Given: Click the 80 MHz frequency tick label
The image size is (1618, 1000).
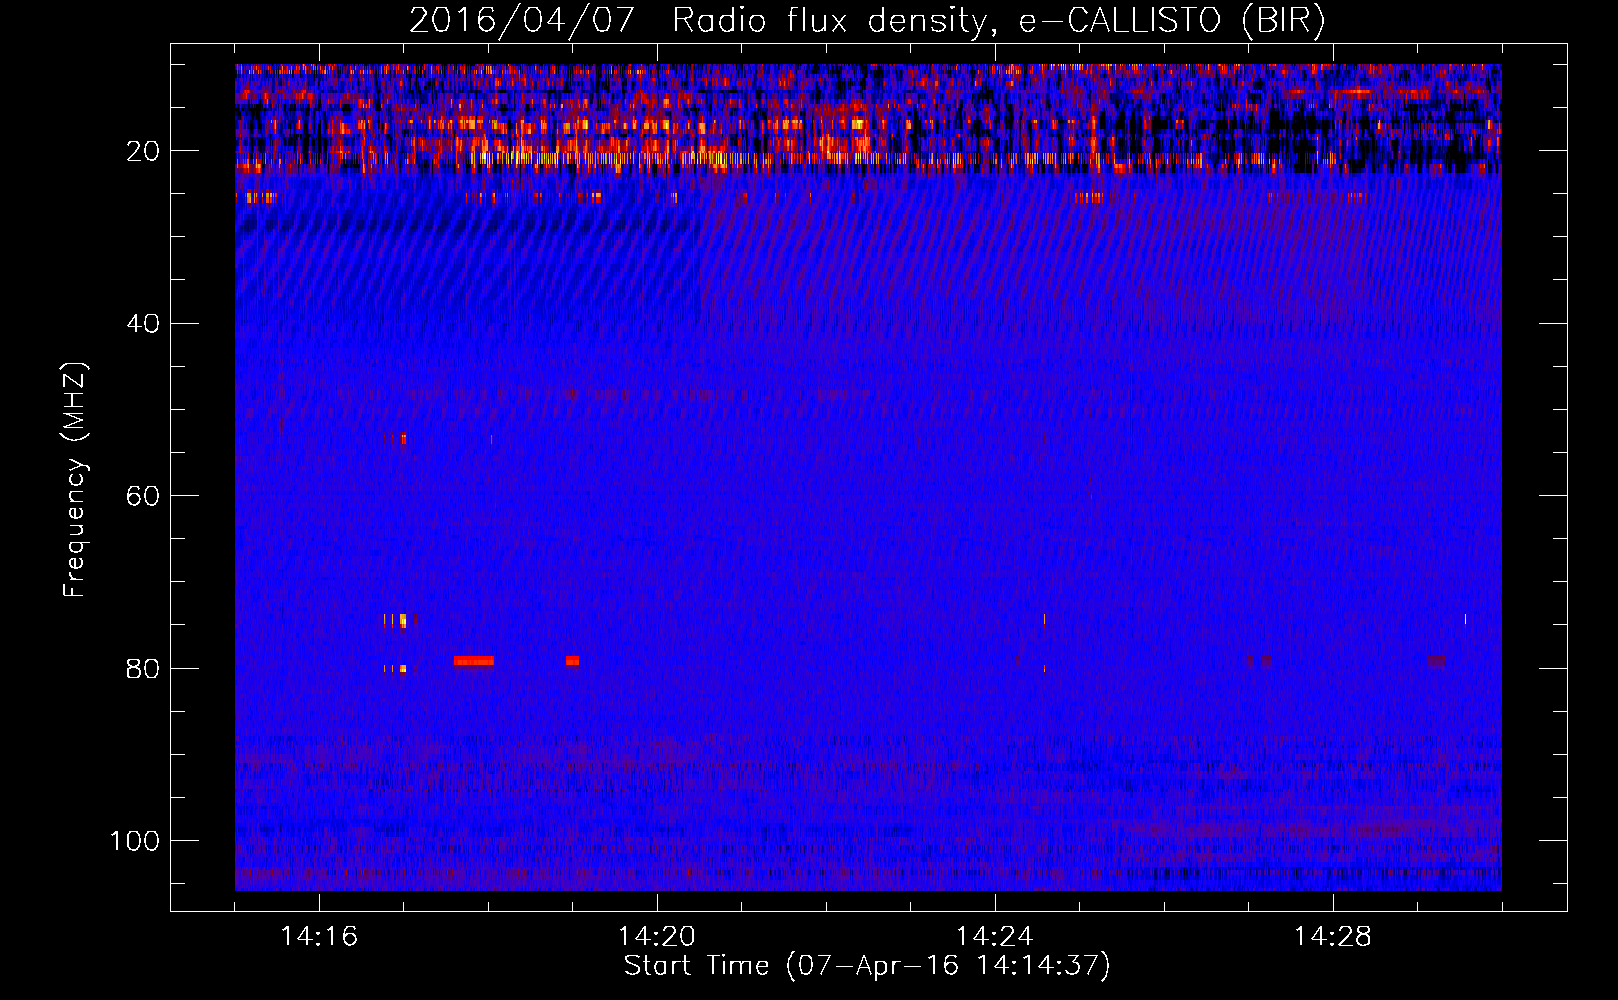Looking at the screenshot, I should click(143, 668).
